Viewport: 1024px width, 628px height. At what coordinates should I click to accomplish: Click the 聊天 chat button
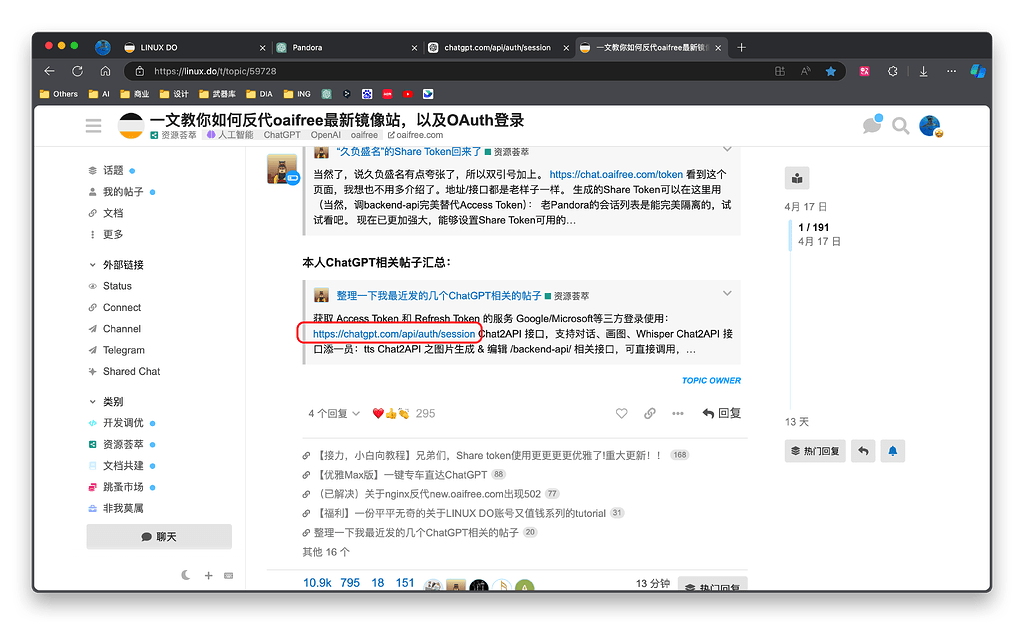pyautogui.click(x=159, y=537)
